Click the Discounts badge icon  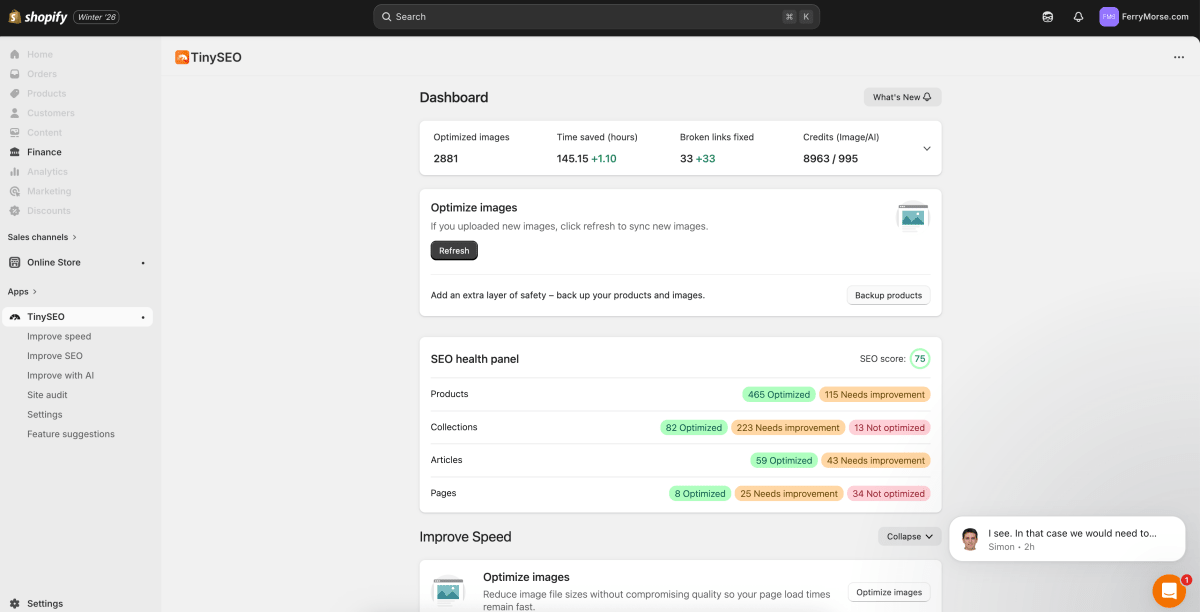(15, 210)
